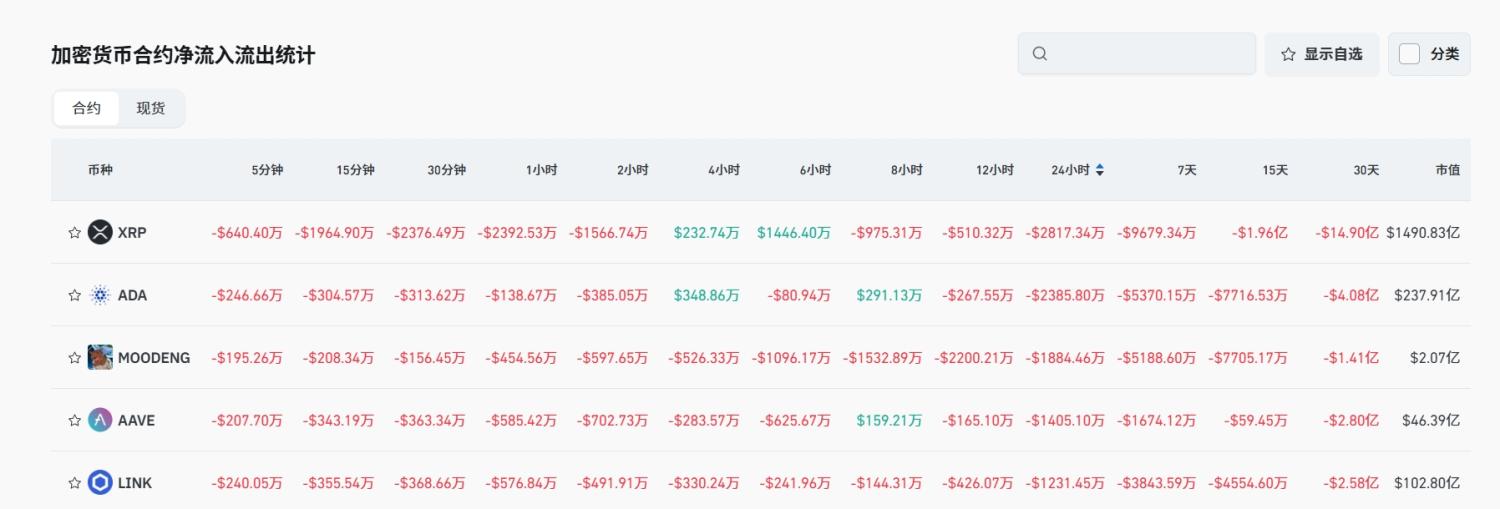Click the AAVE coin logo icon
This screenshot has height=509, width=1500.
click(x=100, y=420)
